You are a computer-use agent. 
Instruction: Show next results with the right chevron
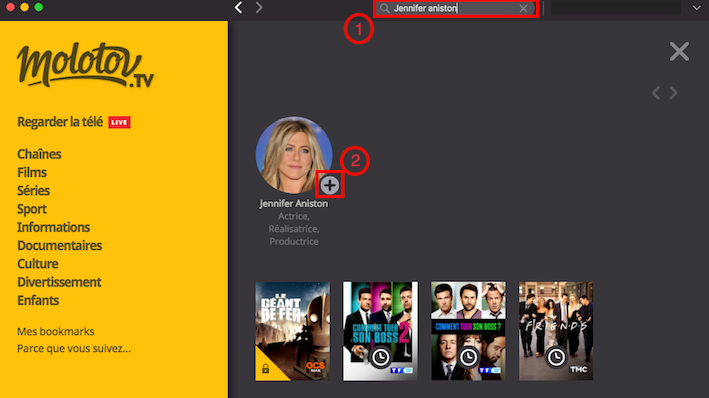tap(674, 93)
